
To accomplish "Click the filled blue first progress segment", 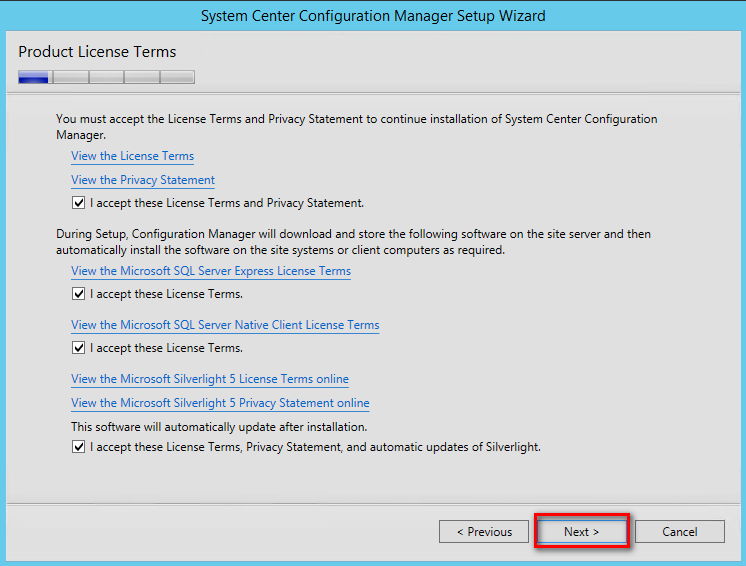I will pos(34,77).
